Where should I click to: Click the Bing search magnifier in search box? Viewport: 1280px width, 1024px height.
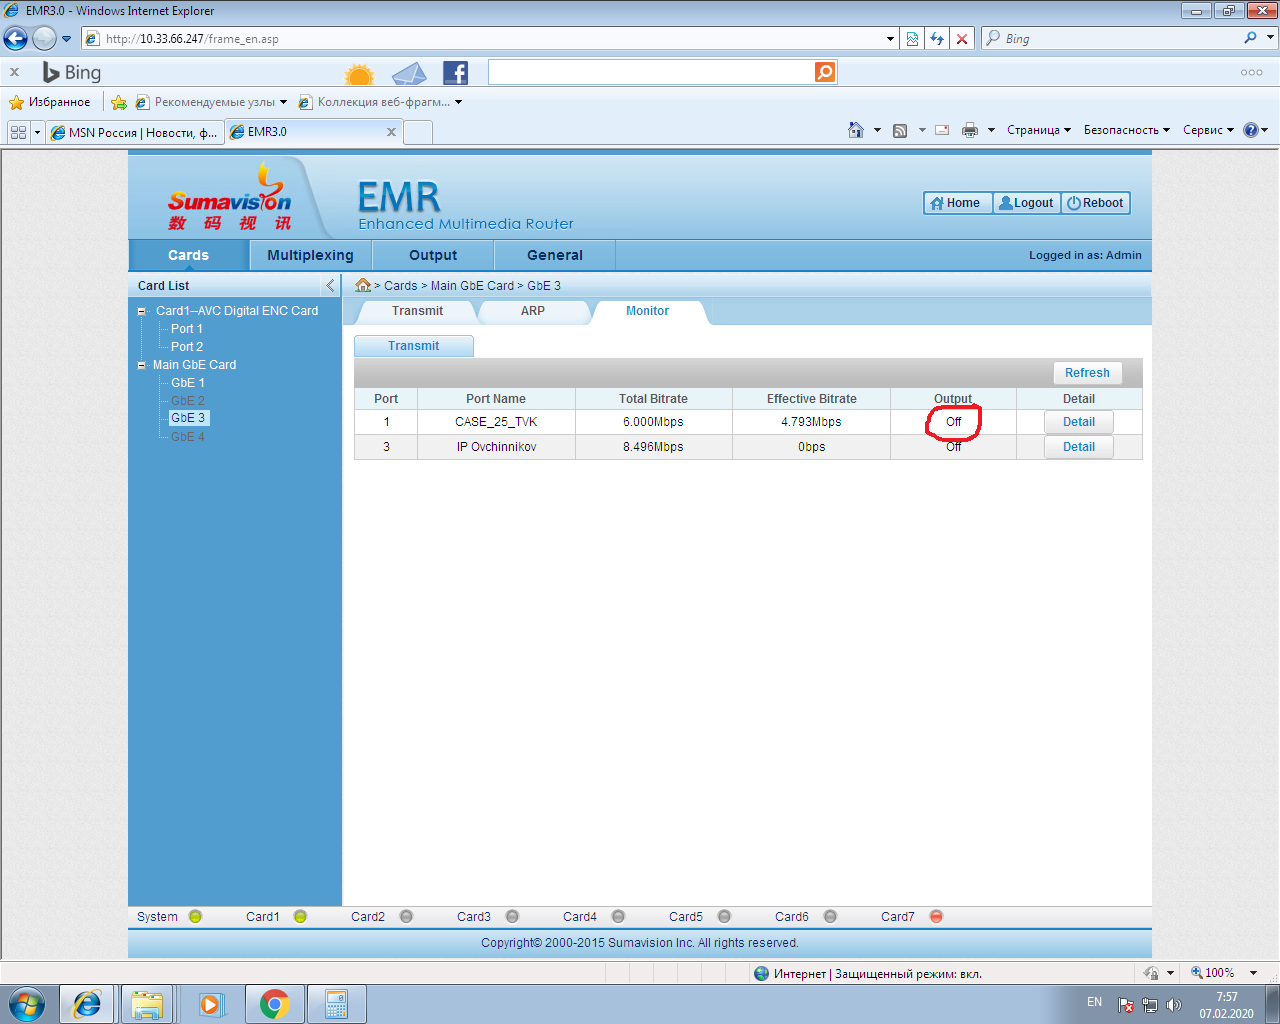[1250, 38]
